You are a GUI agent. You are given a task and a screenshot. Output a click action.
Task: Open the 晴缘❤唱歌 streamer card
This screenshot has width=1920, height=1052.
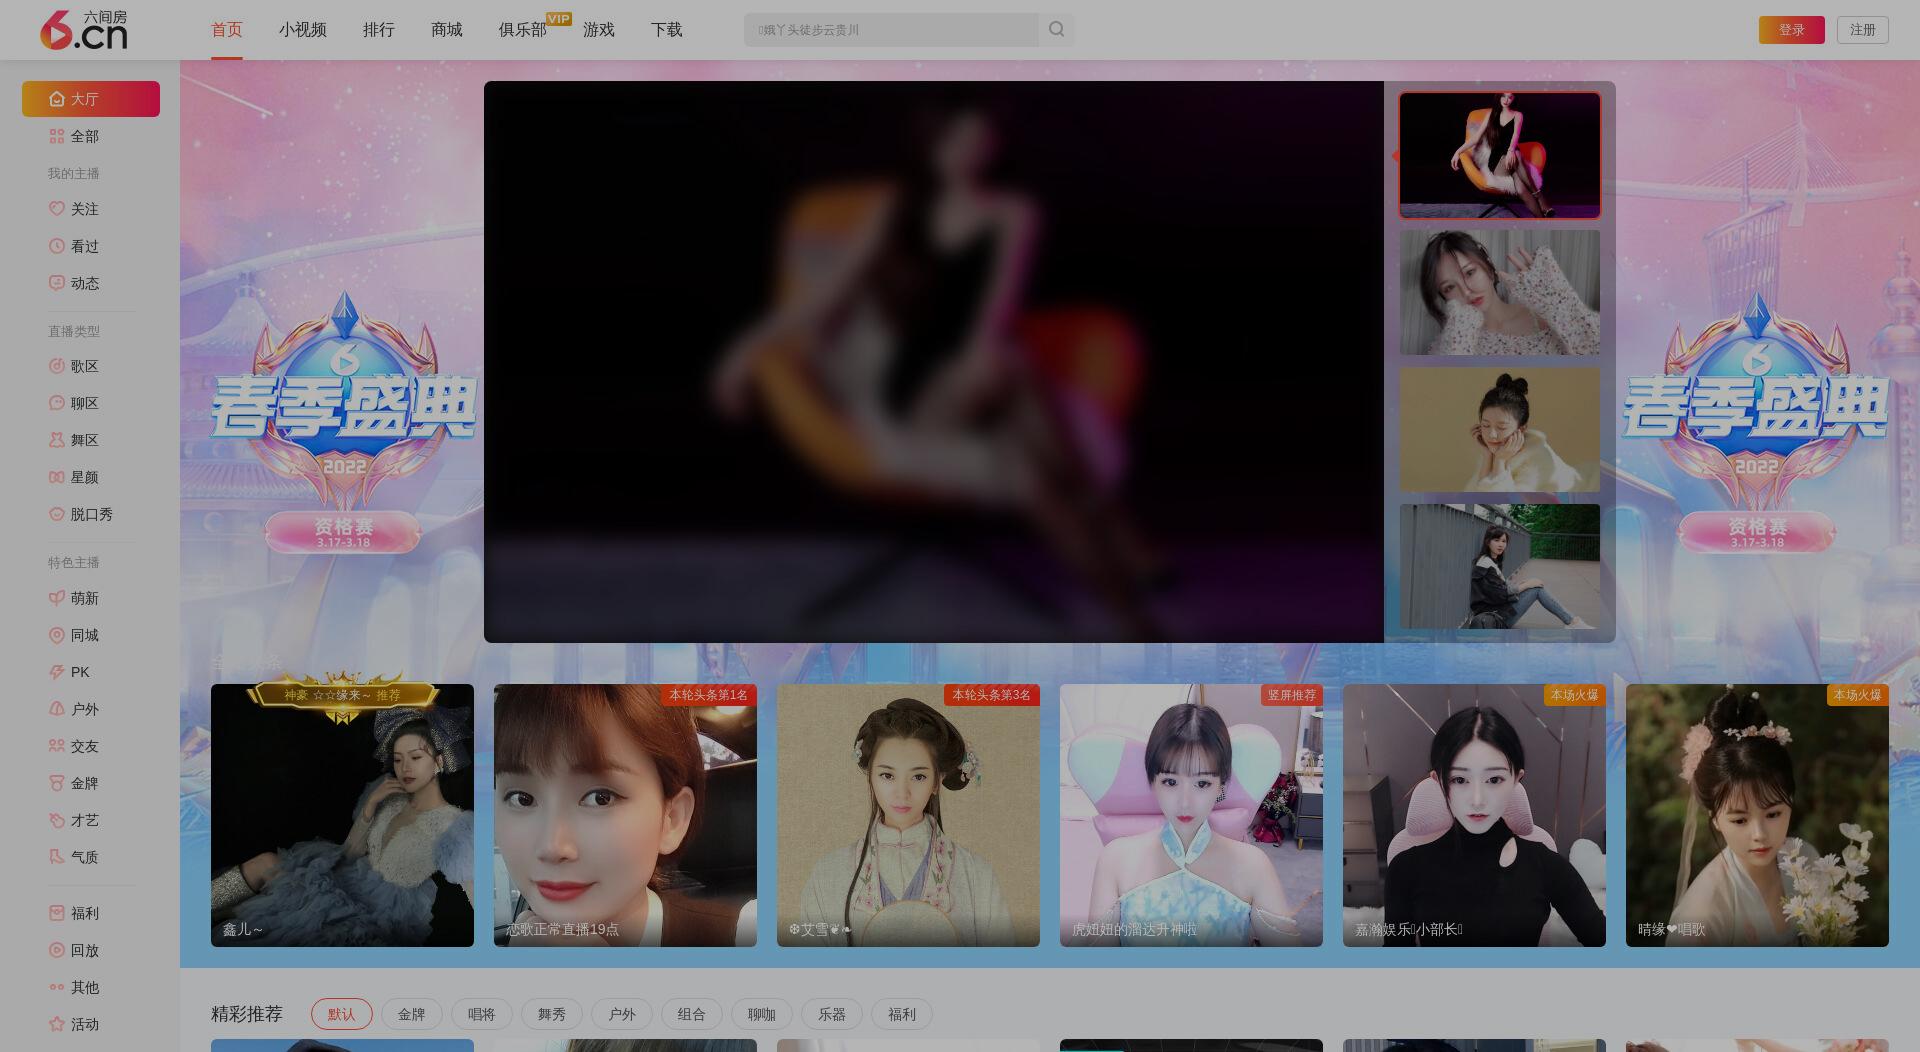coord(1757,815)
